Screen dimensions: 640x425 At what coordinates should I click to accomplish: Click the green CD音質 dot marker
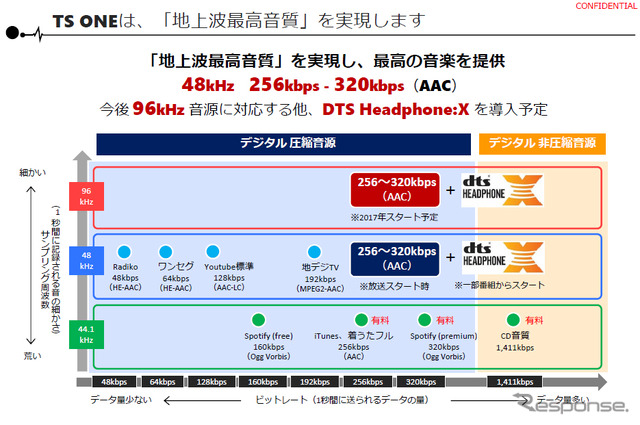pyautogui.click(x=513, y=320)
